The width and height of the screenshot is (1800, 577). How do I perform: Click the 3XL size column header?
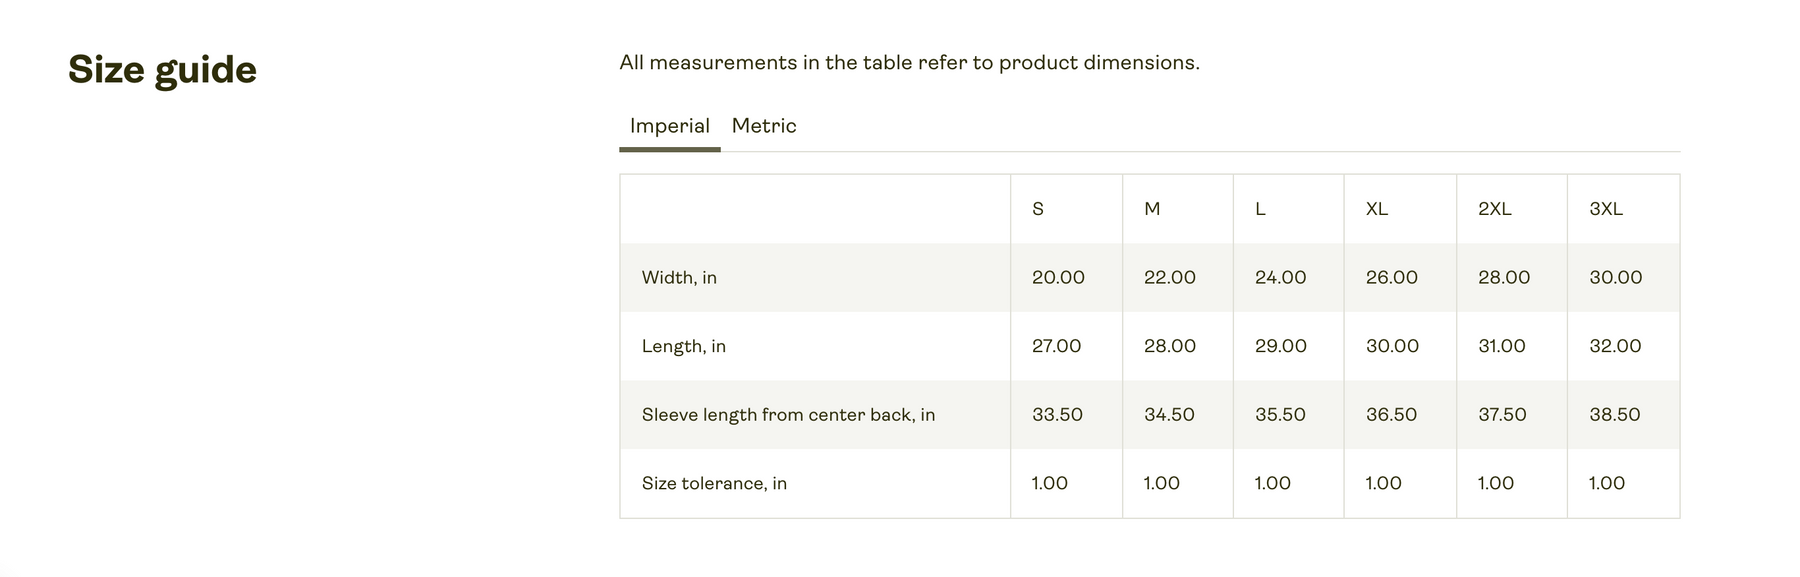[x=1606, y=209]
